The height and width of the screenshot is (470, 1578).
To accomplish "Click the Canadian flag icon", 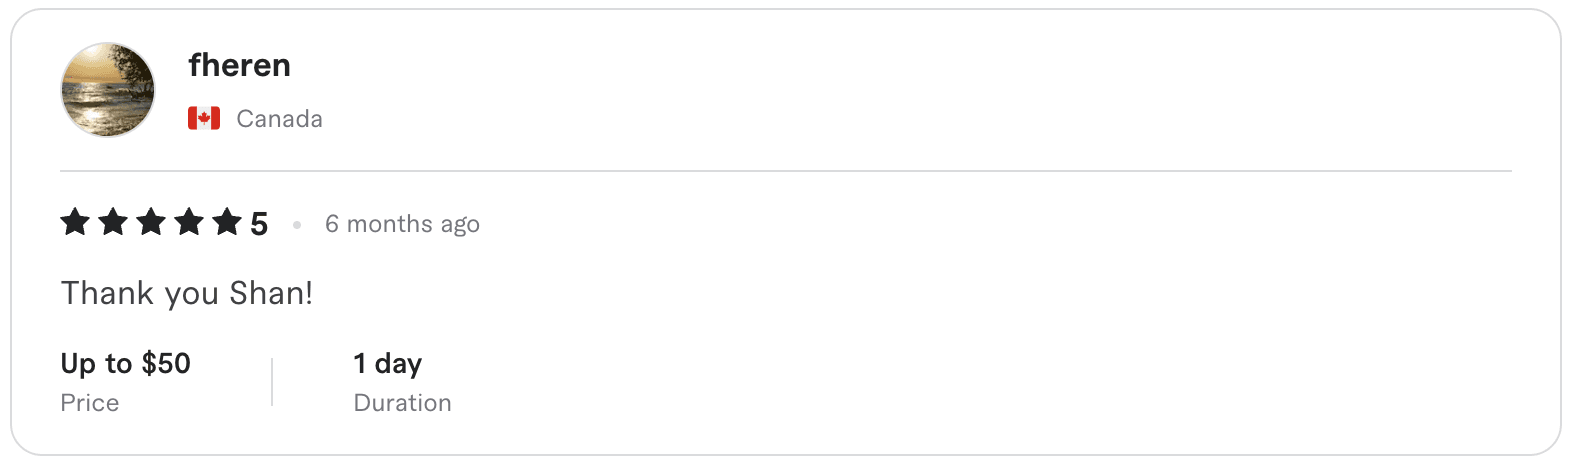I will 204,119.
